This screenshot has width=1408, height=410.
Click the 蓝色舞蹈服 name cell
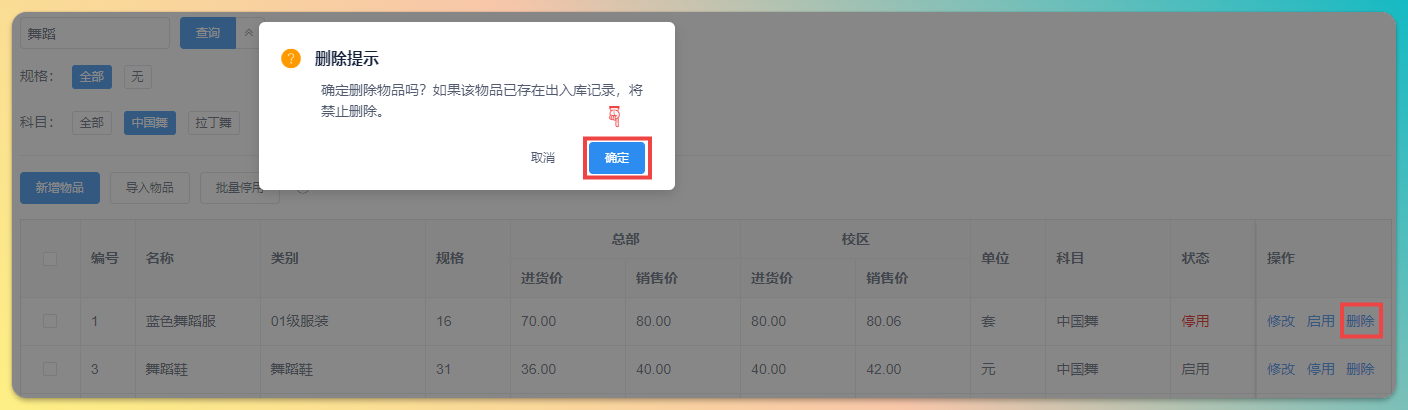click(181, 321)
